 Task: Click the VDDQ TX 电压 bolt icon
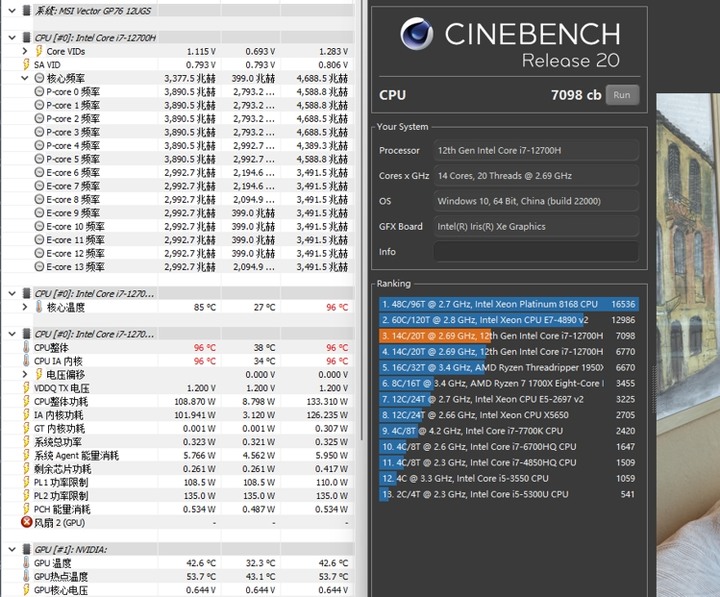(26, 388)
